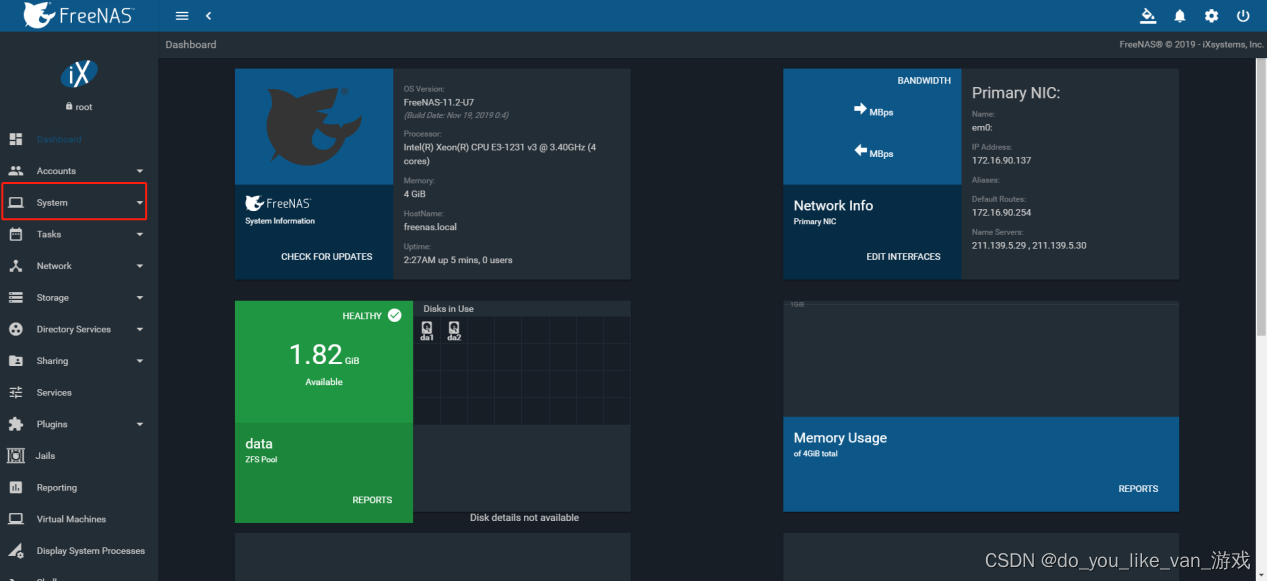The height and width of the screenshot is (581, 1267).
Task: Click REPORTS on the data pool card
Action: [372, 500]
